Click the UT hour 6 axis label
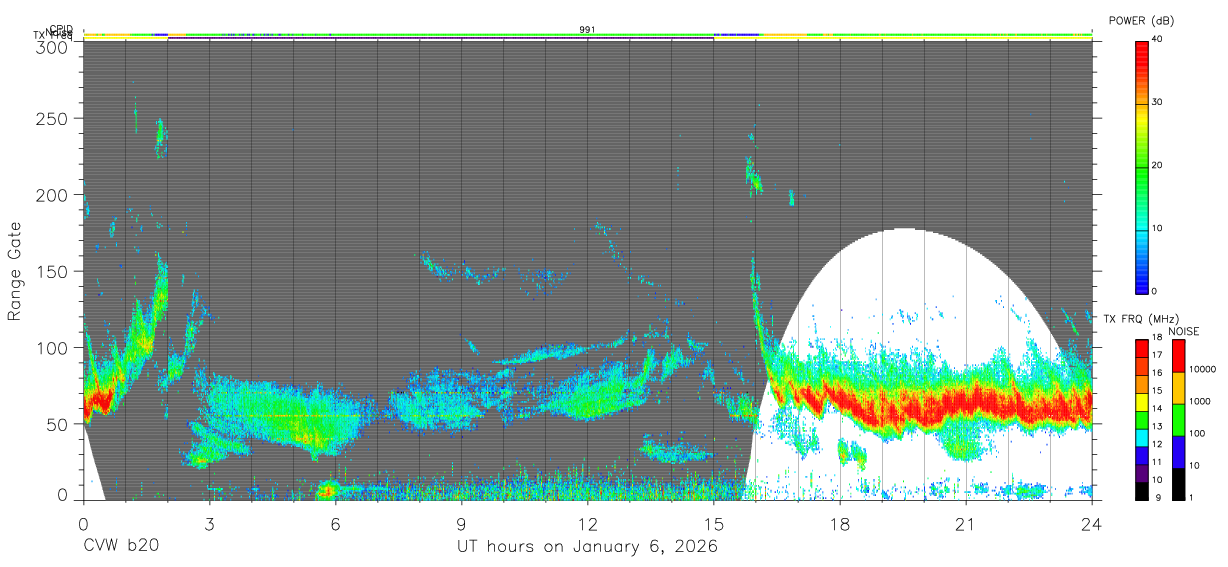Screen dimensions: 1228x567 [335, 523]
